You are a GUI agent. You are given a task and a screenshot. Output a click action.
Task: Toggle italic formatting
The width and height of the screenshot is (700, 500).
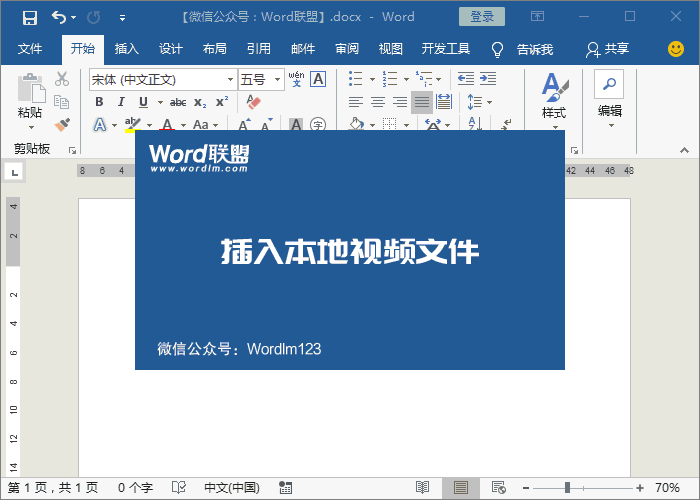click(121, 102)
